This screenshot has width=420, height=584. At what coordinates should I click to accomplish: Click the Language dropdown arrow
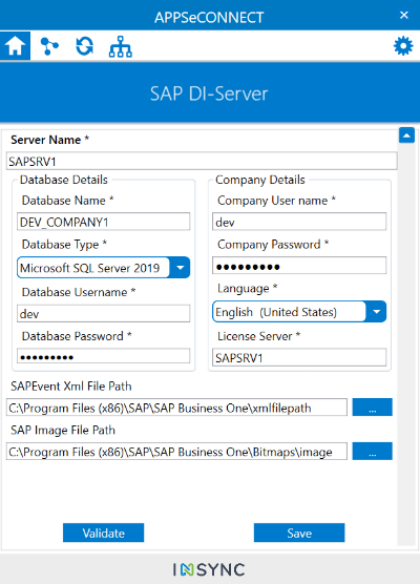[376, 311]
